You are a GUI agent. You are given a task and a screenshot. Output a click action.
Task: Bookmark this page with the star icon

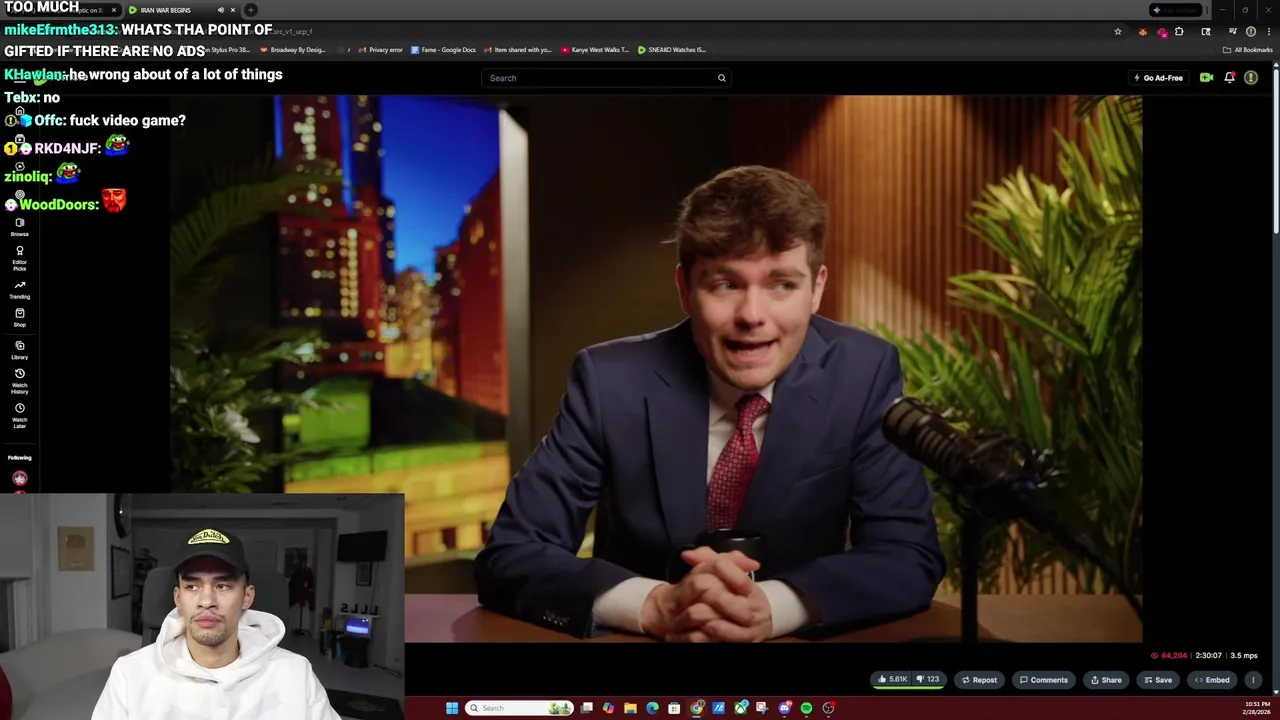click(x=1118, y=32)
